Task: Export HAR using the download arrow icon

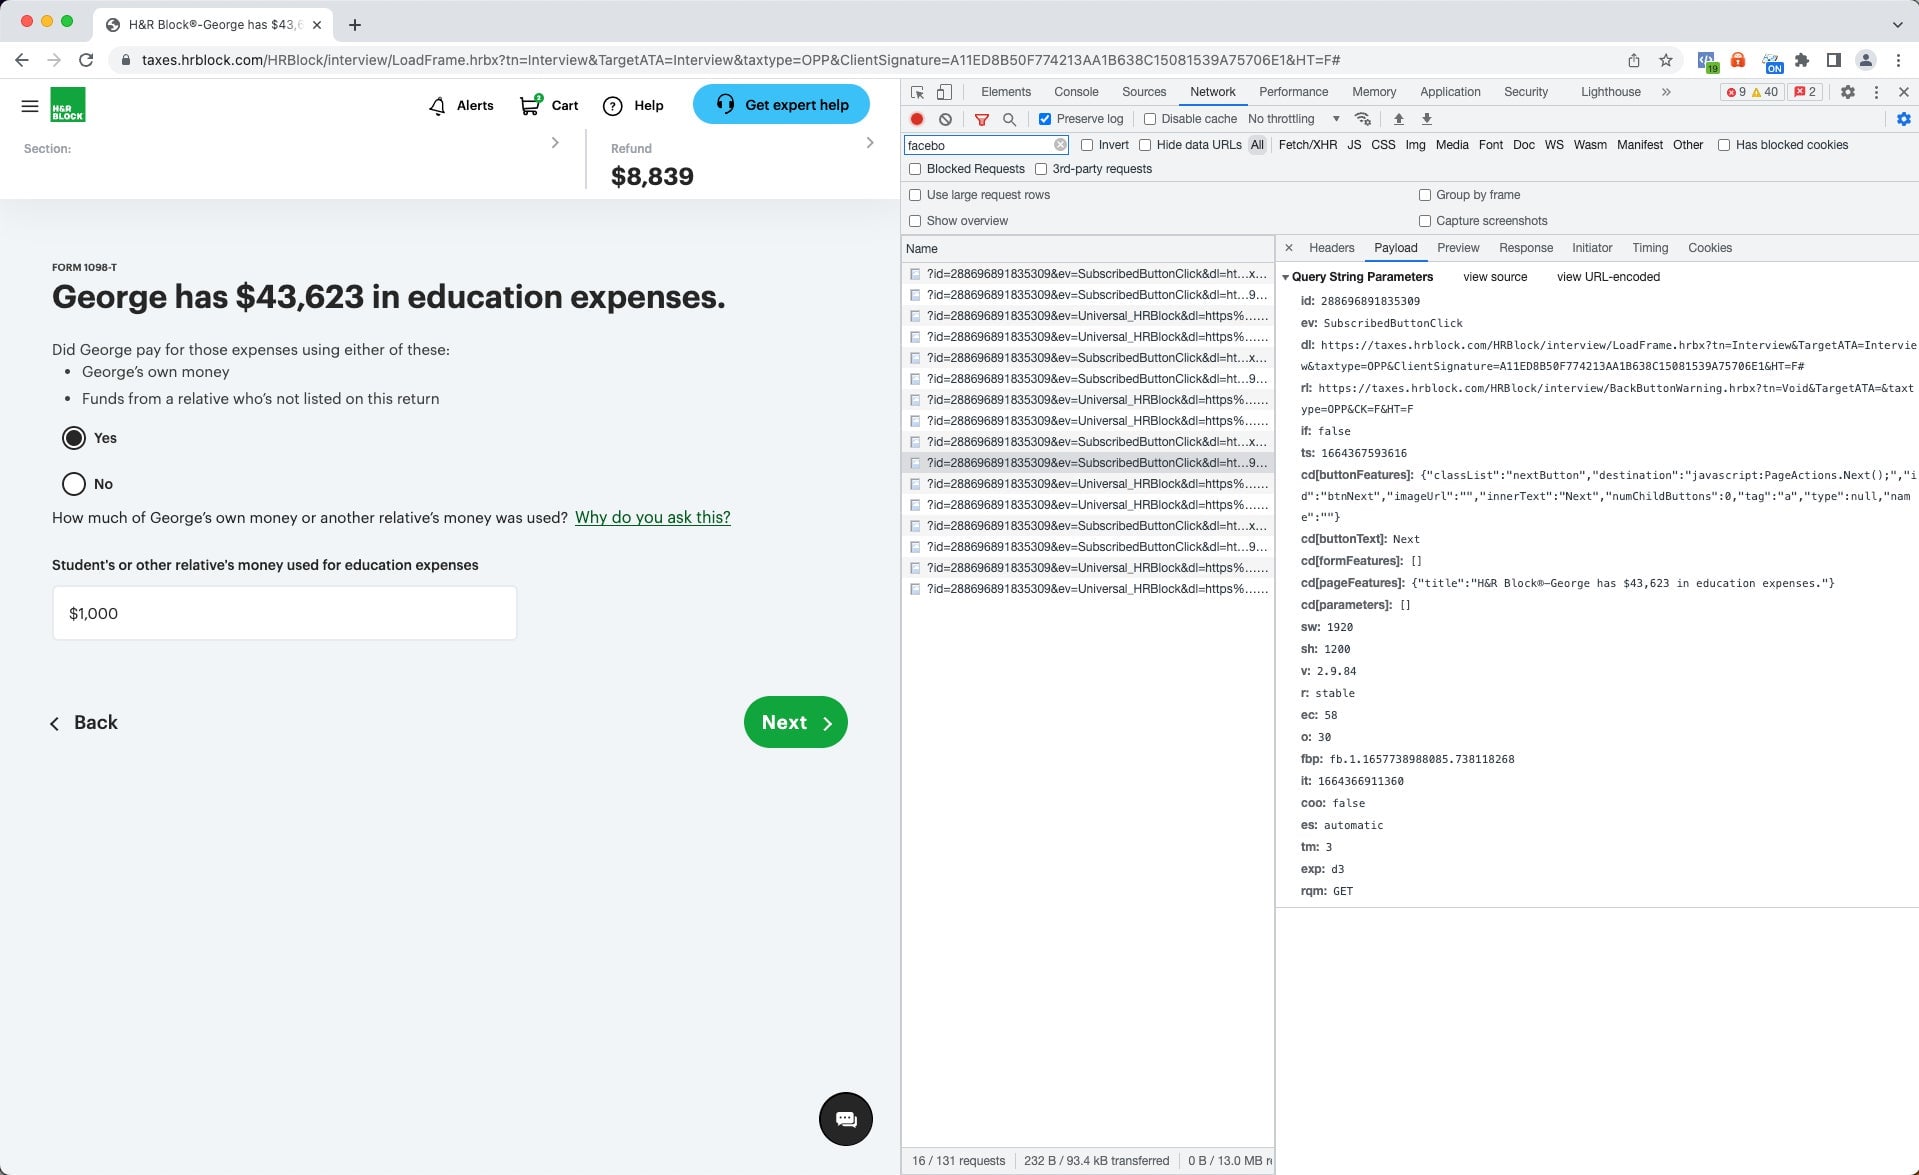Action: click(1426, 119)
